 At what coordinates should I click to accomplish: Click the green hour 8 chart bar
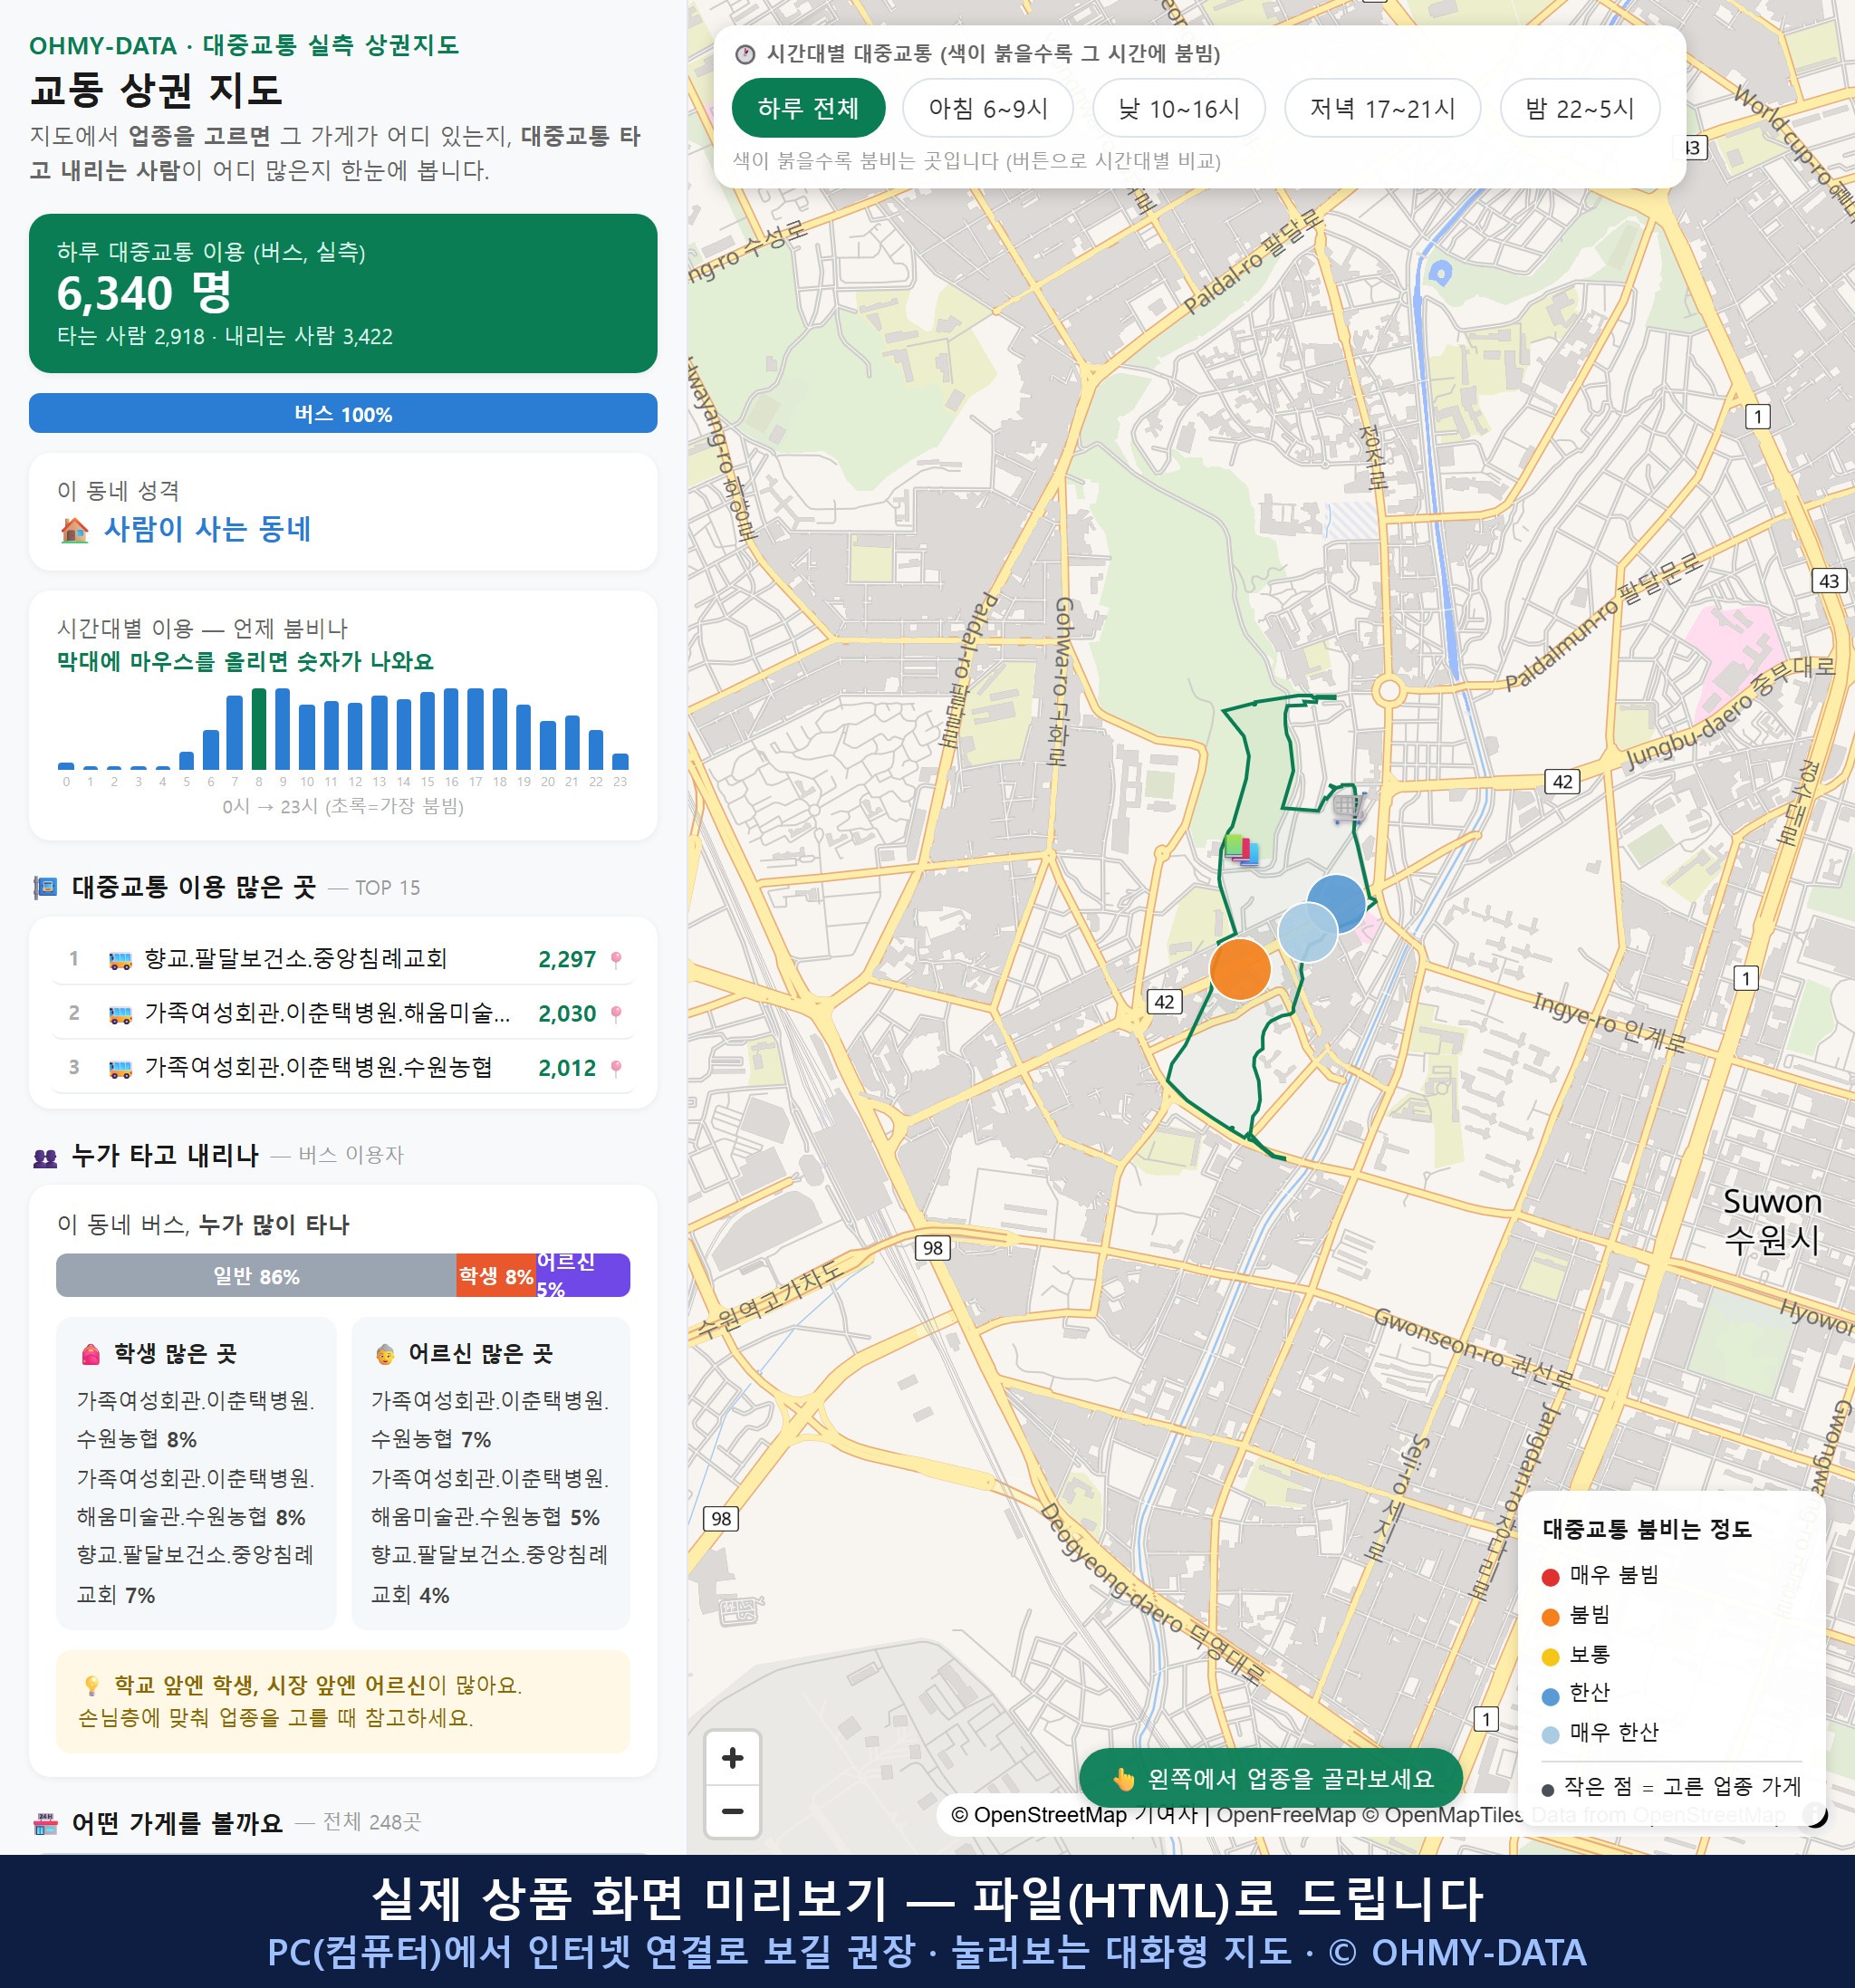259,729
